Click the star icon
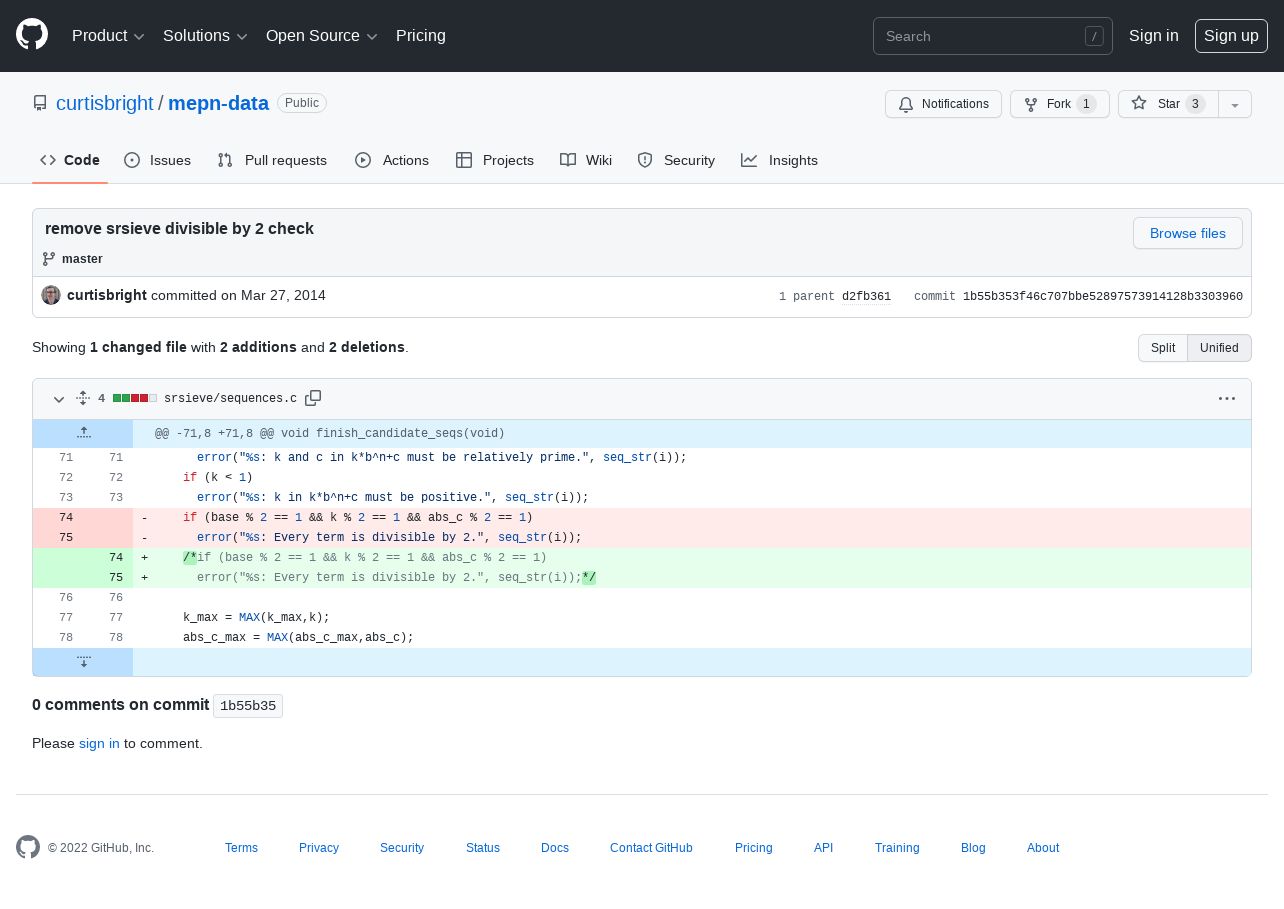The width and height of the screenshot is (1284, 909). point(1139,104)
